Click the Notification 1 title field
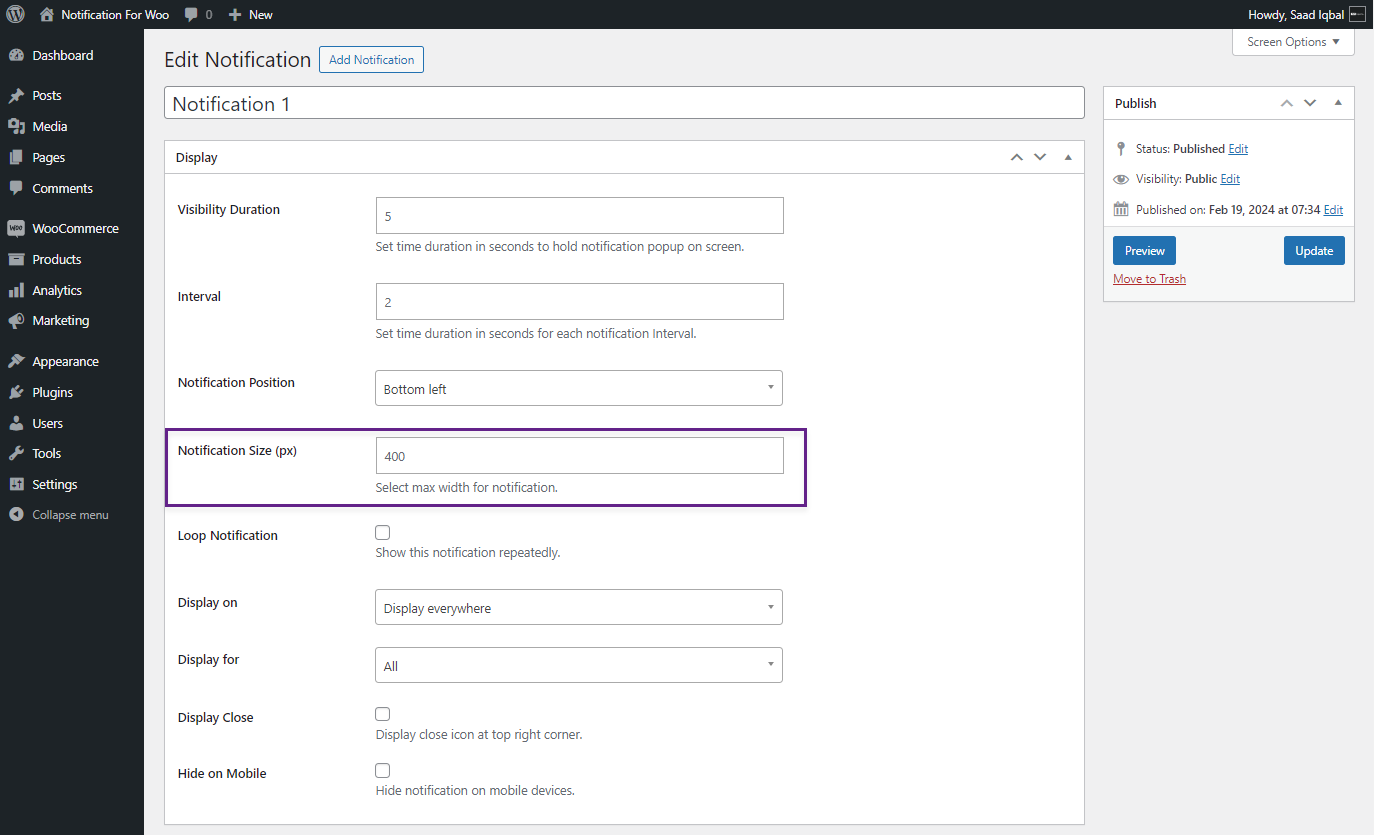Image resolution: width=1374 pixels, height=835 pixels. click(x=624, y=103)
